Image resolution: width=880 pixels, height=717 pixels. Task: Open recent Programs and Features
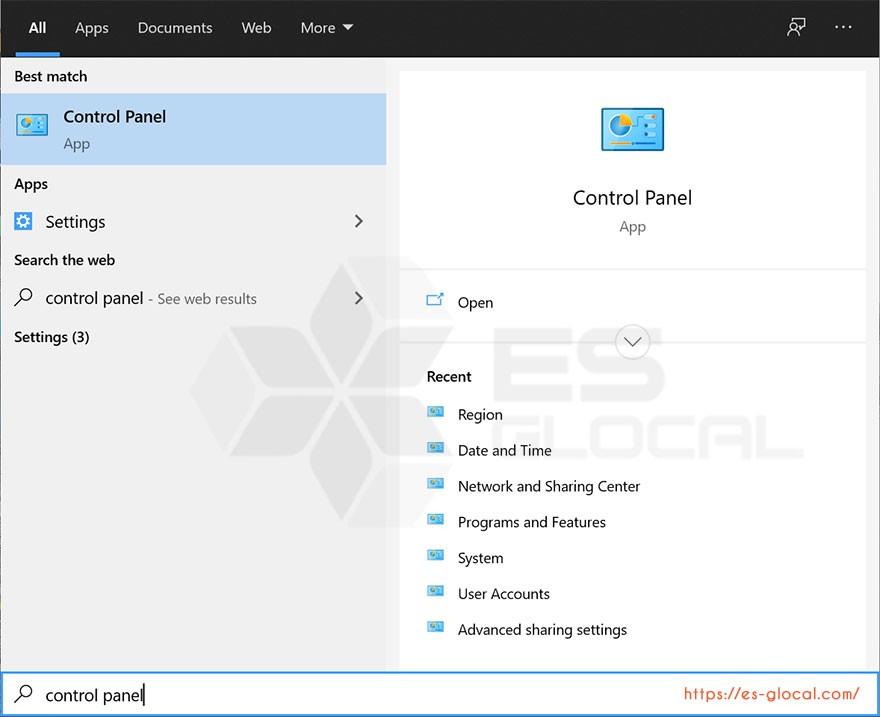(531, 522)
